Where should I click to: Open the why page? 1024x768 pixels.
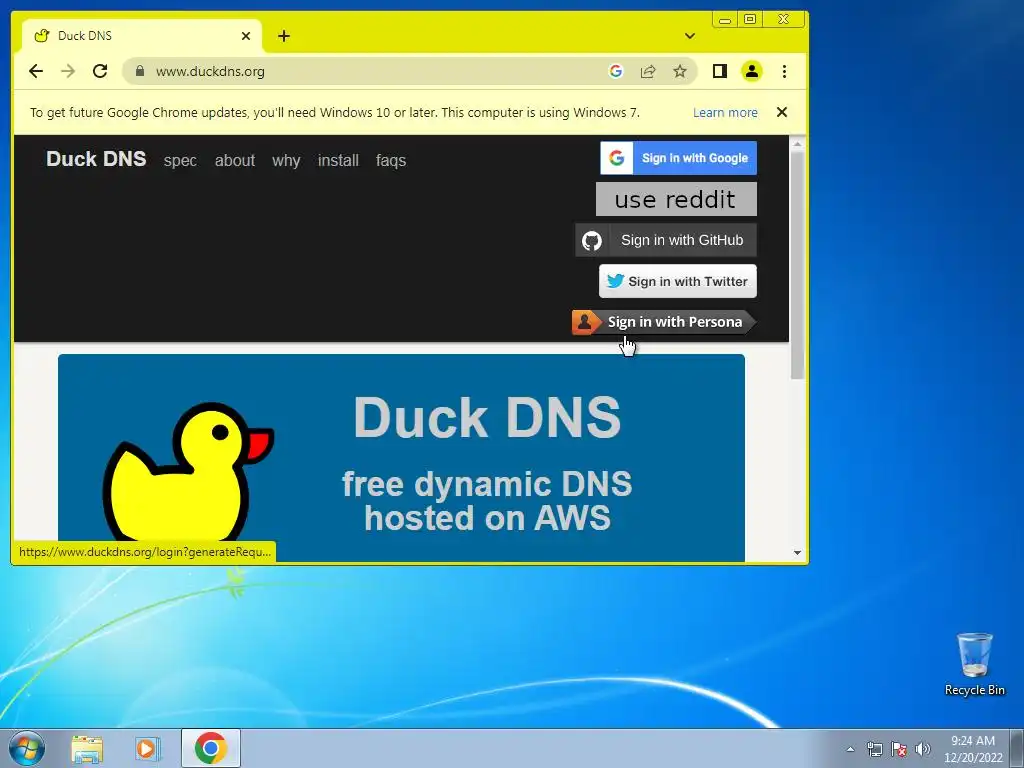click(x=286, y=160)
